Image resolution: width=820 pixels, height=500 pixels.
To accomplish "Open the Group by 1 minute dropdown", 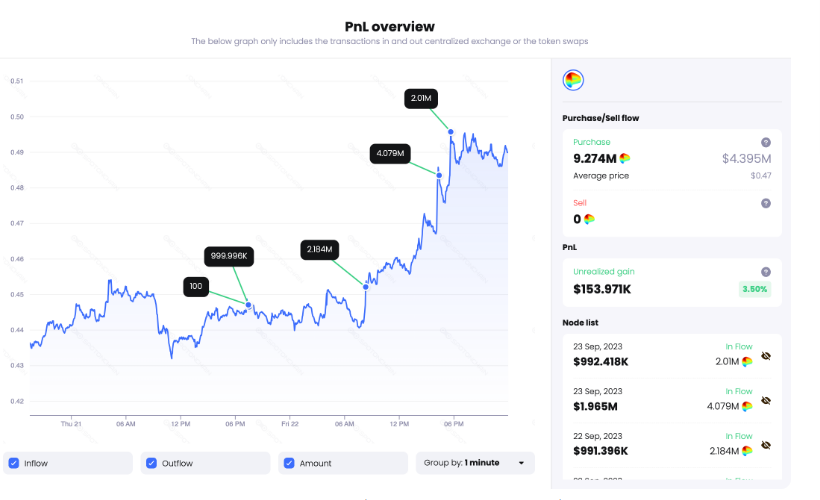I will [475, 463].
